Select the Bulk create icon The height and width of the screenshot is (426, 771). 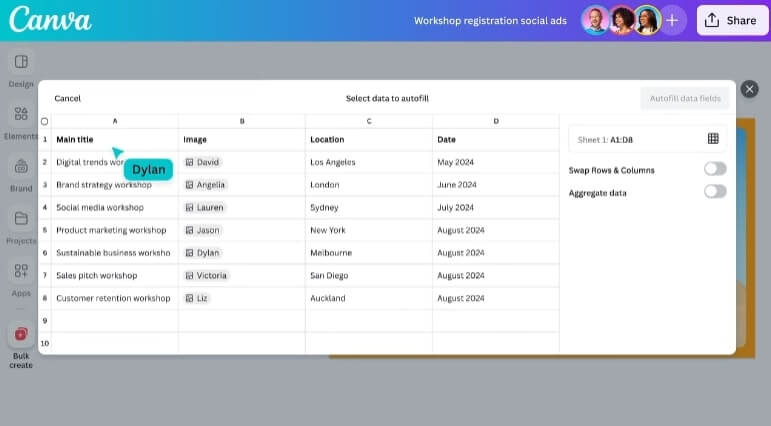[x=21, y=334]
